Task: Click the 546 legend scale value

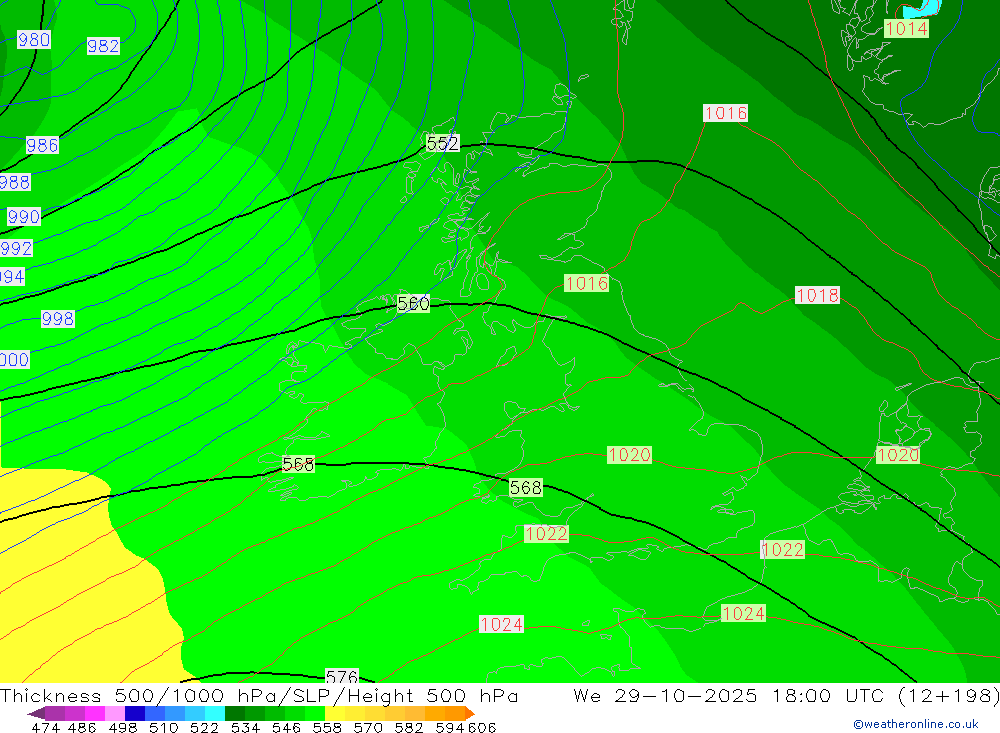Action: pyautogui.click(x=286, y=727)
